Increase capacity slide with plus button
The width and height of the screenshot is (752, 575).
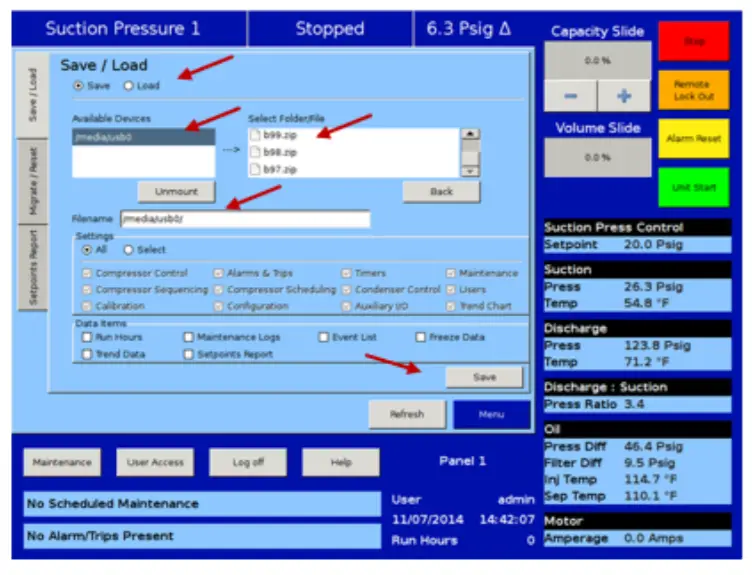(x=624, y=96)
